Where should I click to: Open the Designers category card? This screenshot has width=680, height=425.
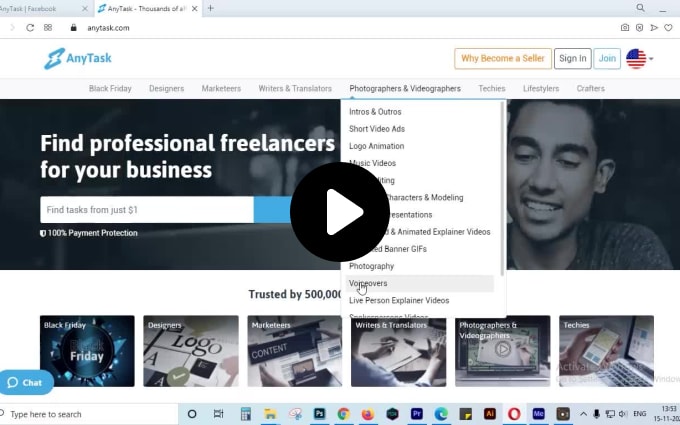coord(191,351)
